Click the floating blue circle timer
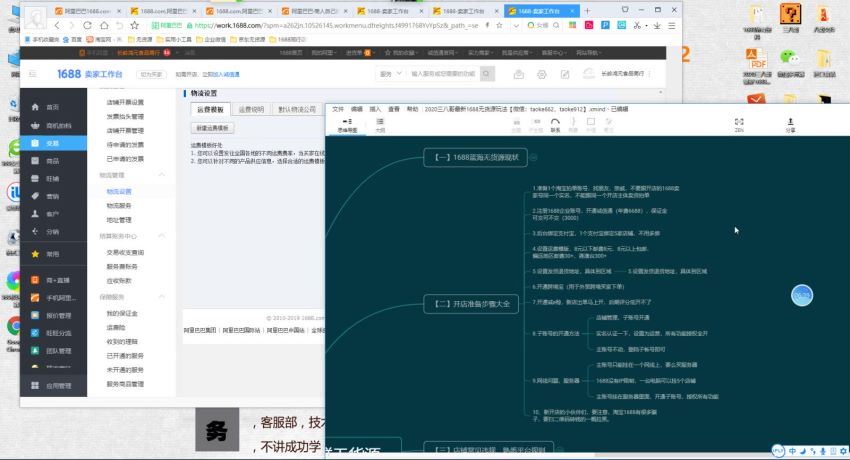This screenshot has width=850, height=460. pyautogui.click(x=802, y=295)
